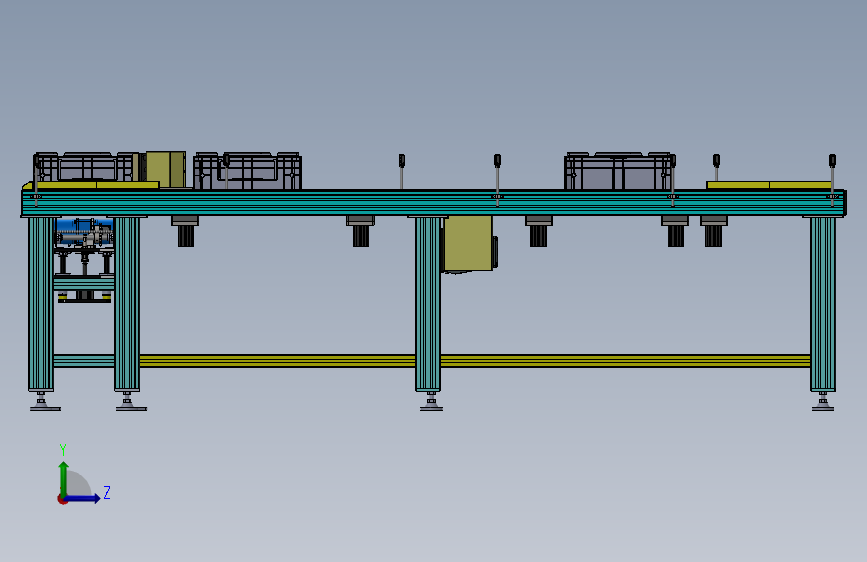This screenshot has height=562, width=867.
Task: Select the center teal support leg
Action: (x=428, y=304)
